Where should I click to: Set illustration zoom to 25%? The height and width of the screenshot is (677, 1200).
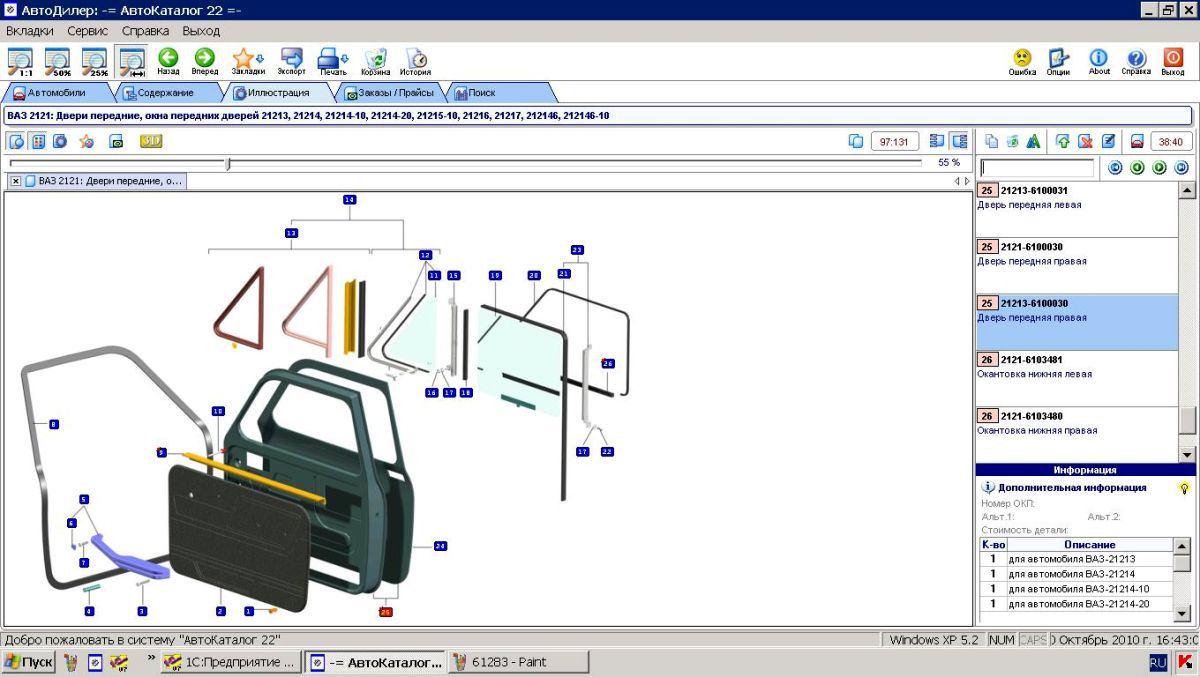[94, 62]
